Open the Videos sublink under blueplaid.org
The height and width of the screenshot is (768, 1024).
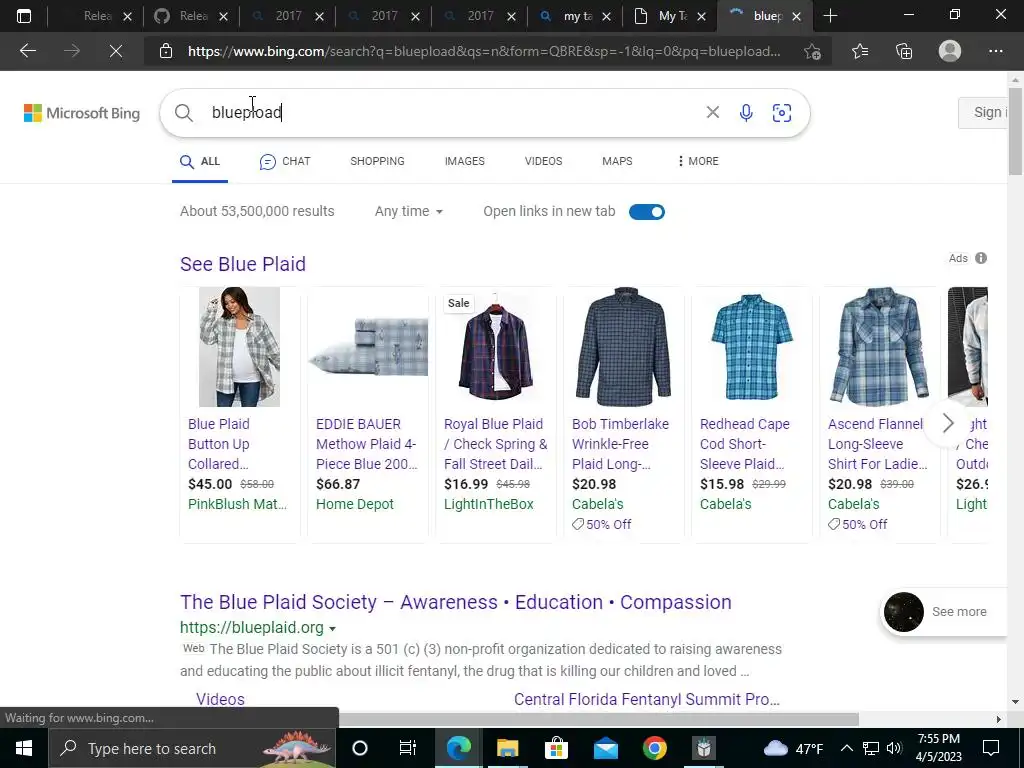click(x=221, y=699)
